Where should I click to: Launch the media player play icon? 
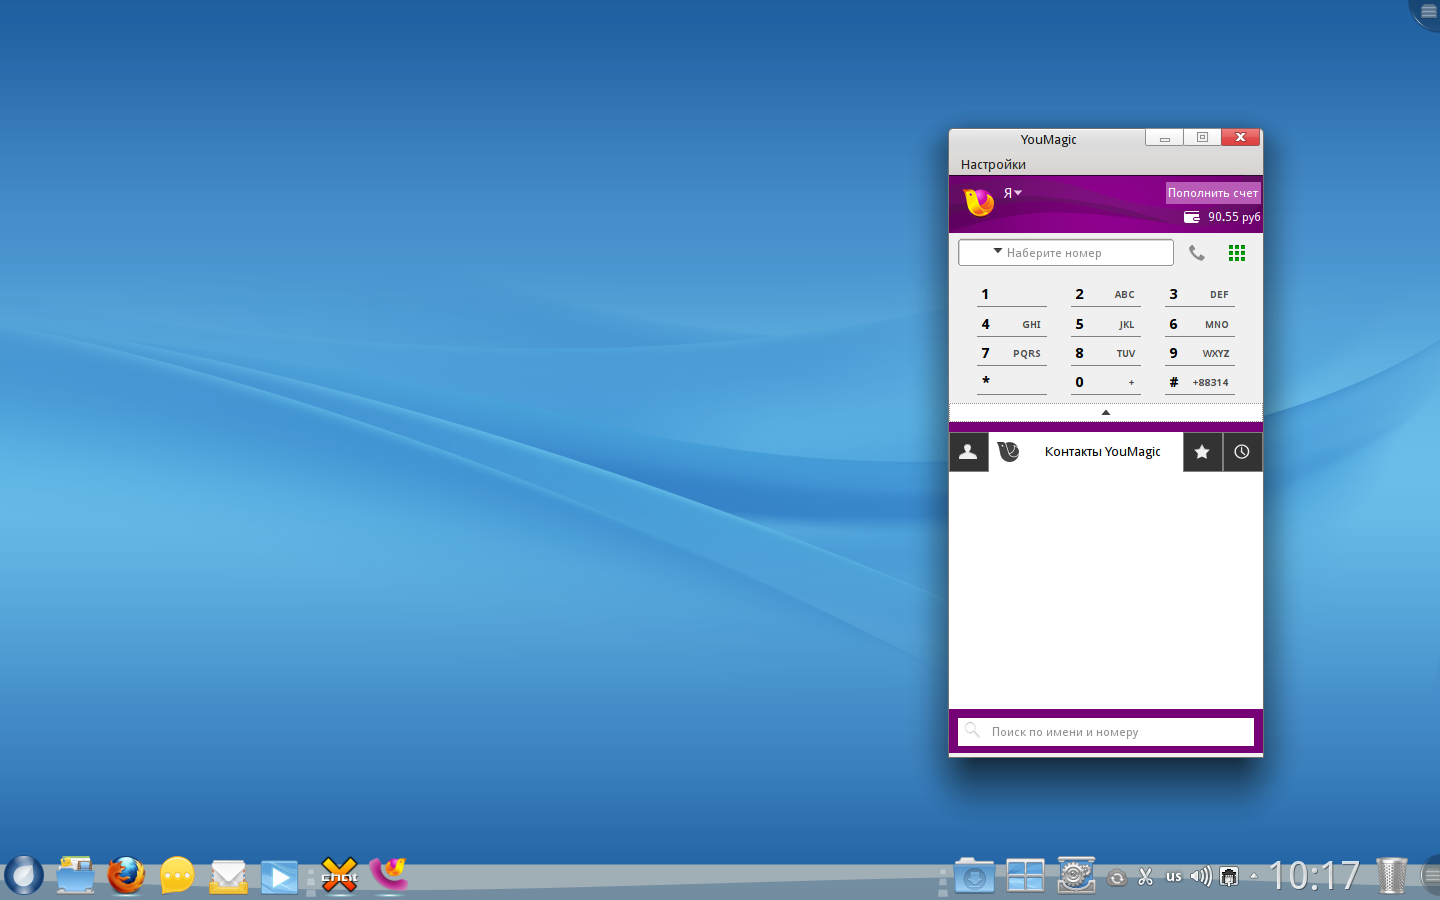click(279, 877)
